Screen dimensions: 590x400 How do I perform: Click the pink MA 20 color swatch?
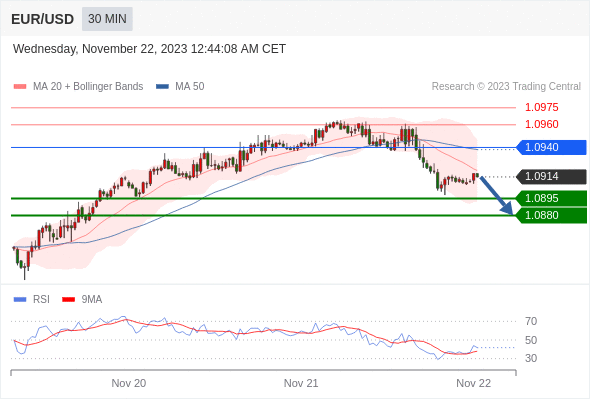tap(20, 87)
